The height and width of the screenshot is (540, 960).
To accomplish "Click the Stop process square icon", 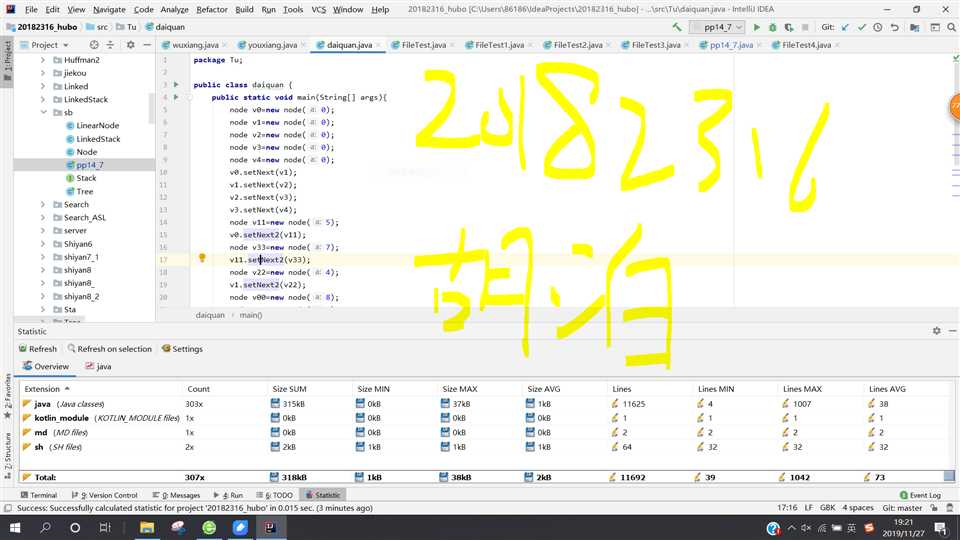I will (805, 27).
